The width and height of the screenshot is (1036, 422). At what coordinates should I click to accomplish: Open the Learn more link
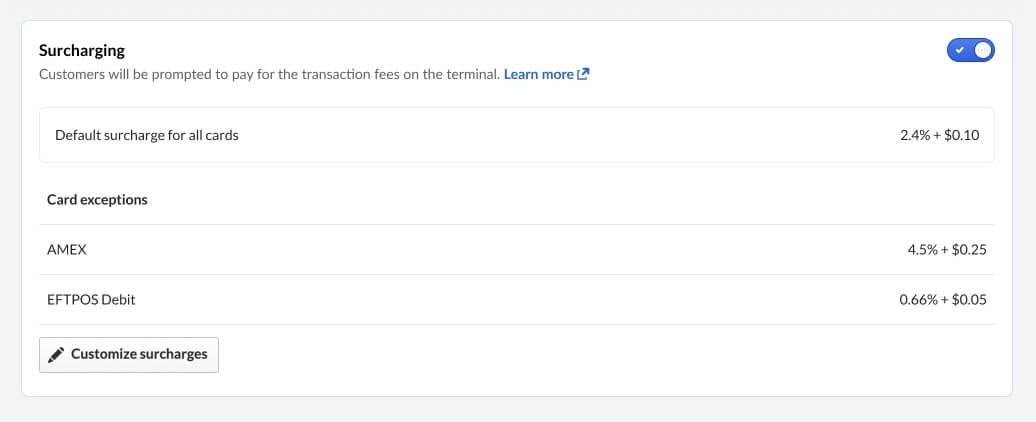tap(539, 74)
